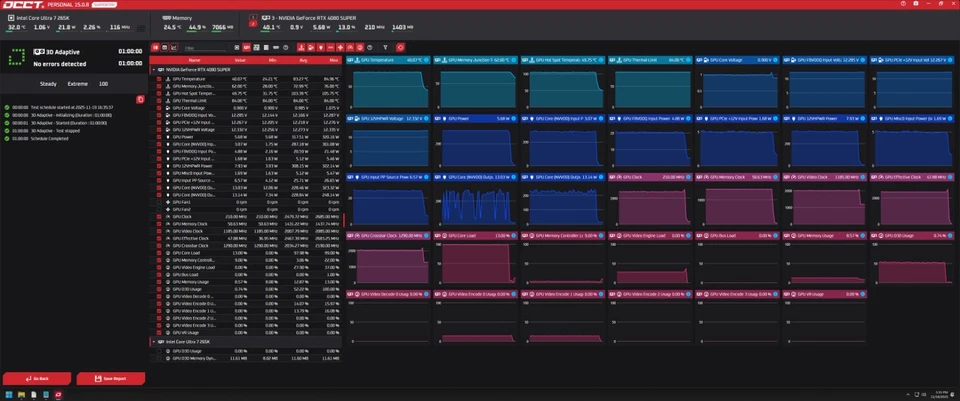This screenshot has width=960, height=401.
Task: Click the red circular reset icon after the funnel
Action: pos(401,47)
